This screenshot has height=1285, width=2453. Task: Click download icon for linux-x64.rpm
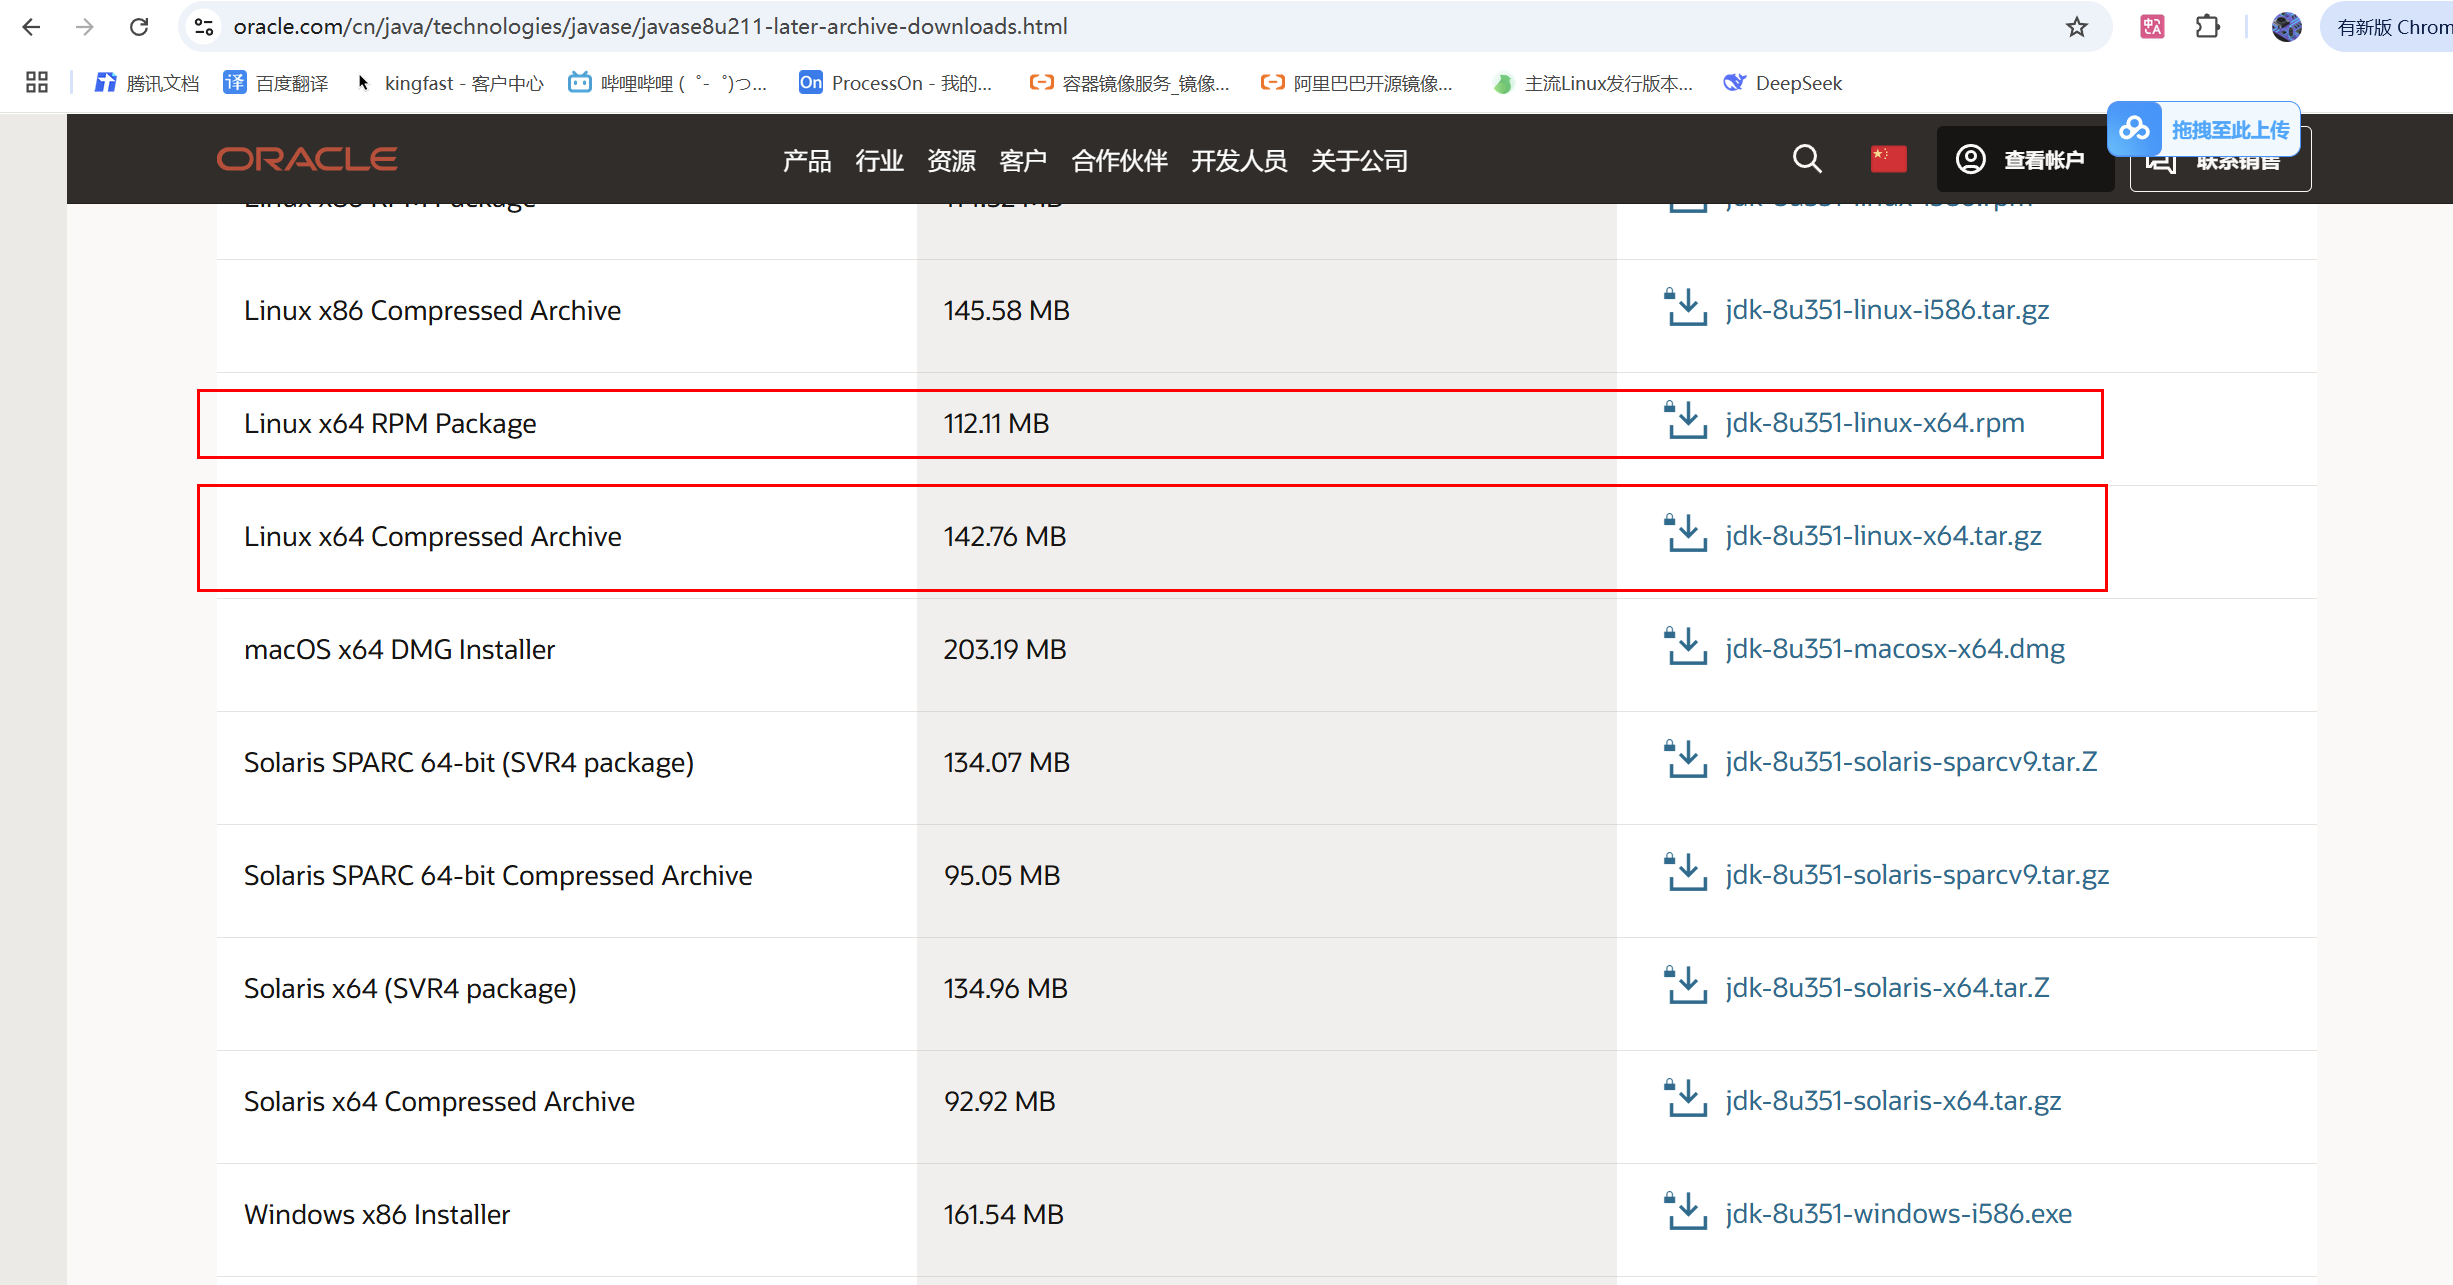1686,420
